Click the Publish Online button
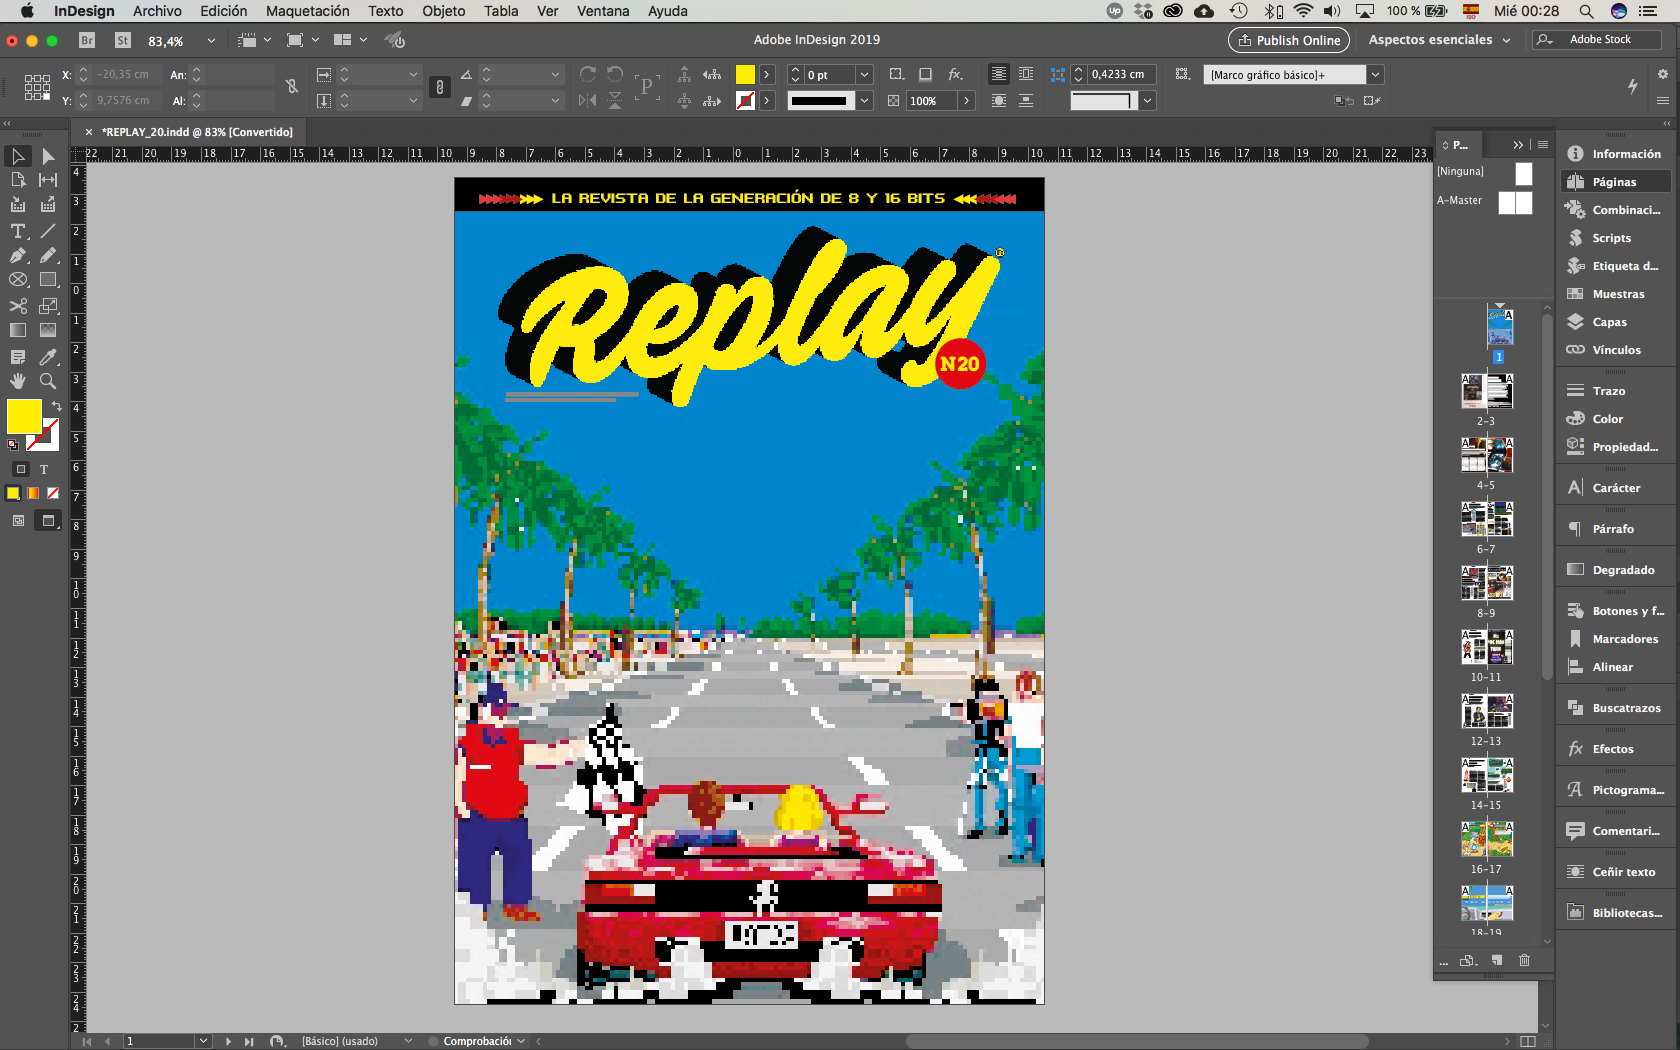The width and height of the screenshot is (1680, 1050). (x=1289, y=40)
